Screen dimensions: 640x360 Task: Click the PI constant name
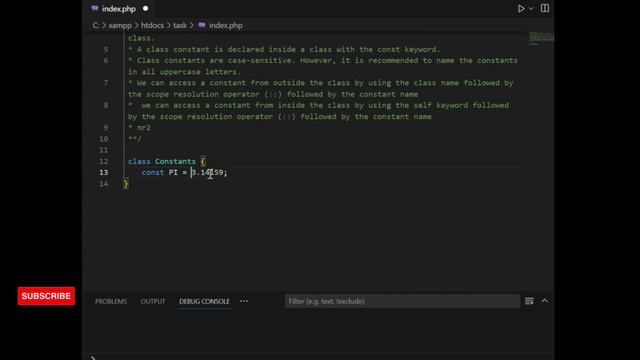173,172
